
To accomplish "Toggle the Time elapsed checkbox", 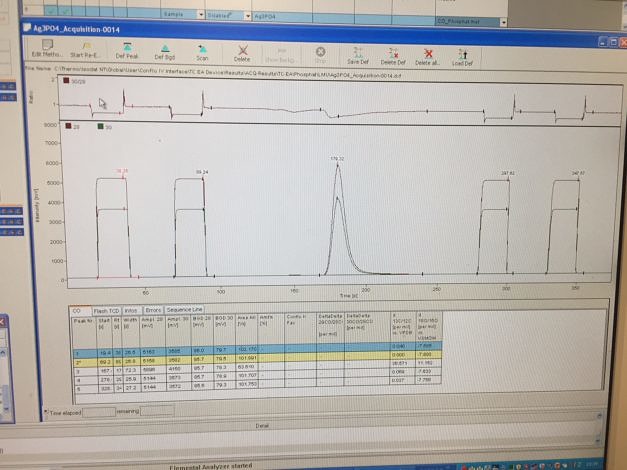I will (48, 411).
